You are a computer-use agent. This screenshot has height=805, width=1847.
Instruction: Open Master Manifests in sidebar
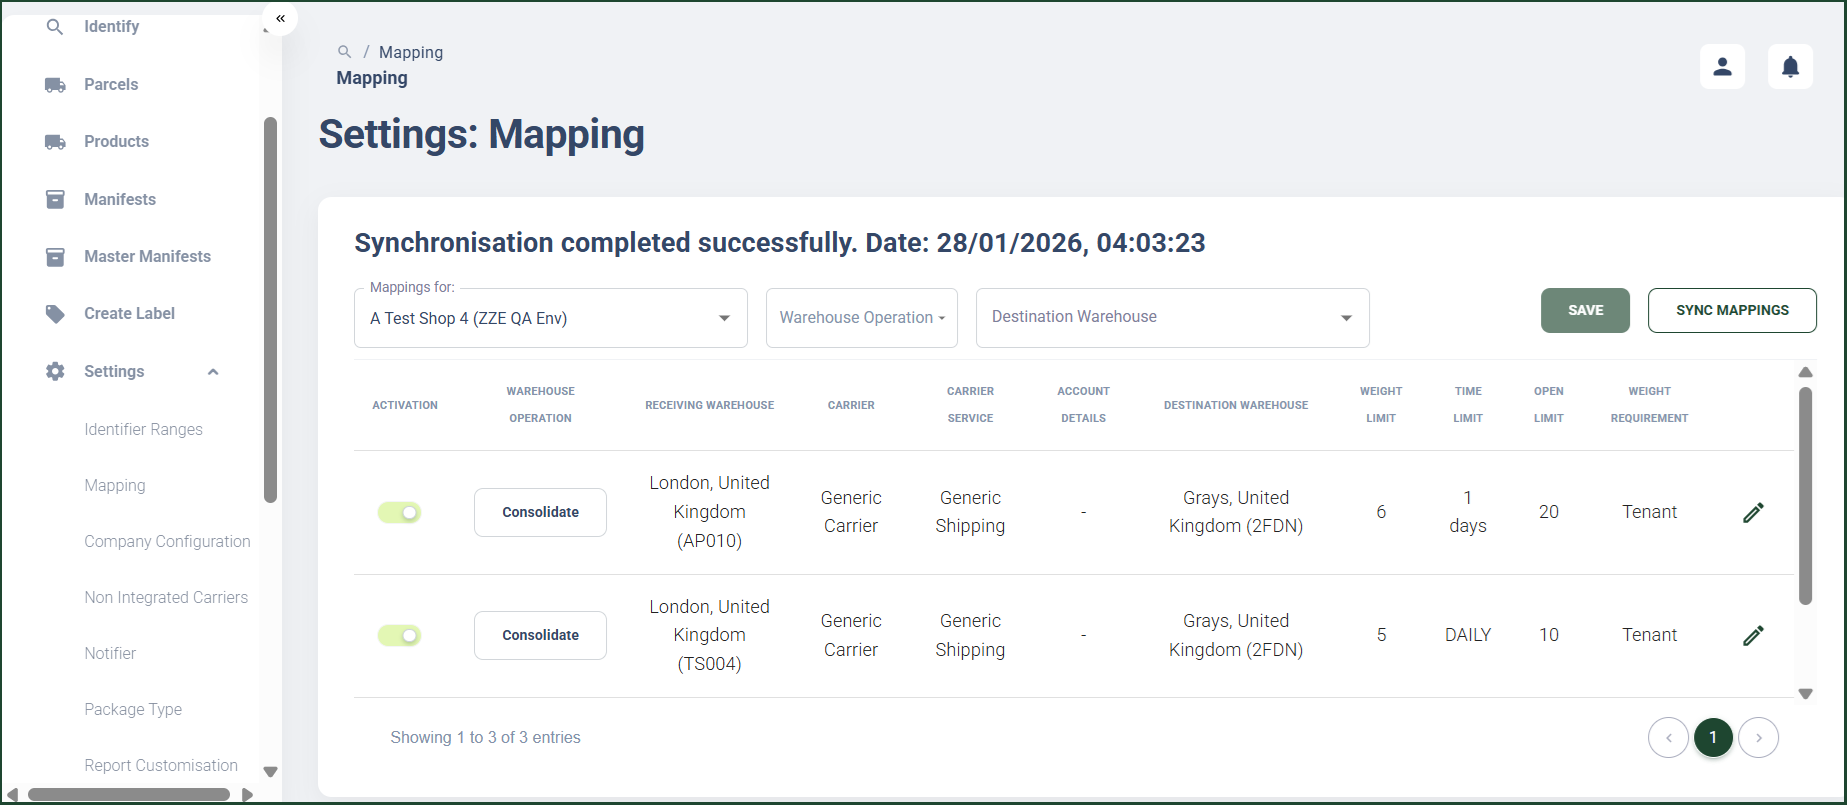(147, 257)
